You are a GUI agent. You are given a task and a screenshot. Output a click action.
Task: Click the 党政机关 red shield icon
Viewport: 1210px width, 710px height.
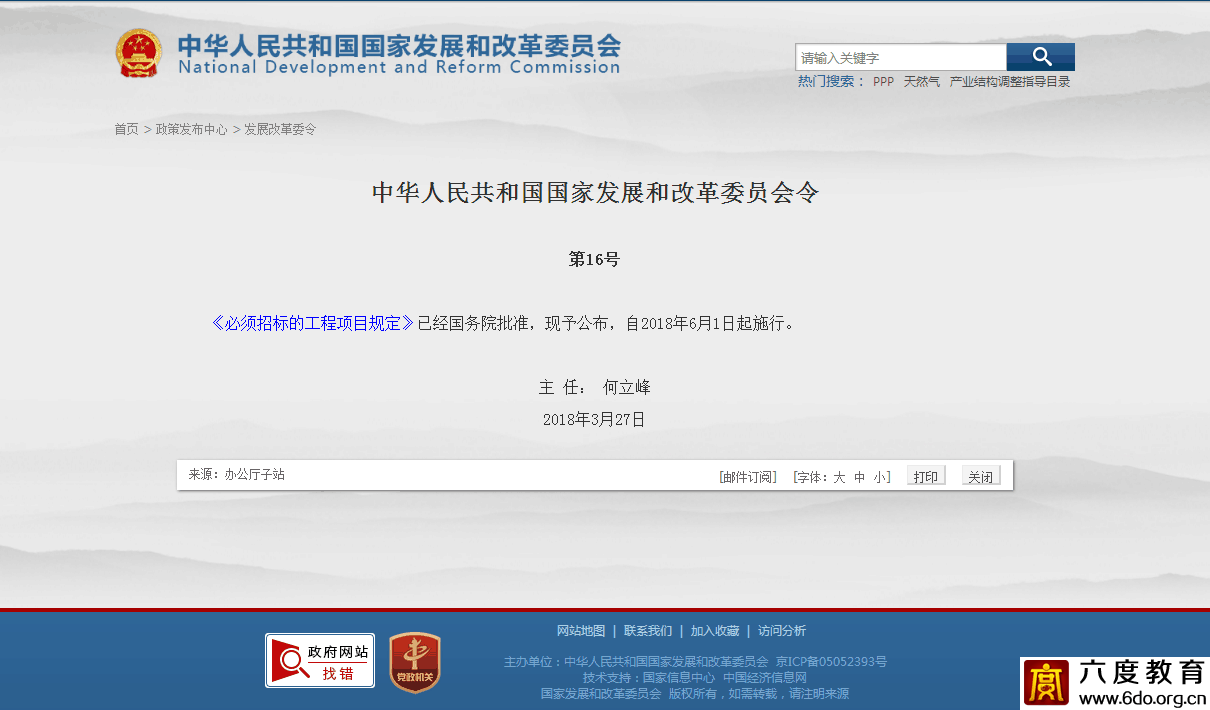(x=414, y=662)
